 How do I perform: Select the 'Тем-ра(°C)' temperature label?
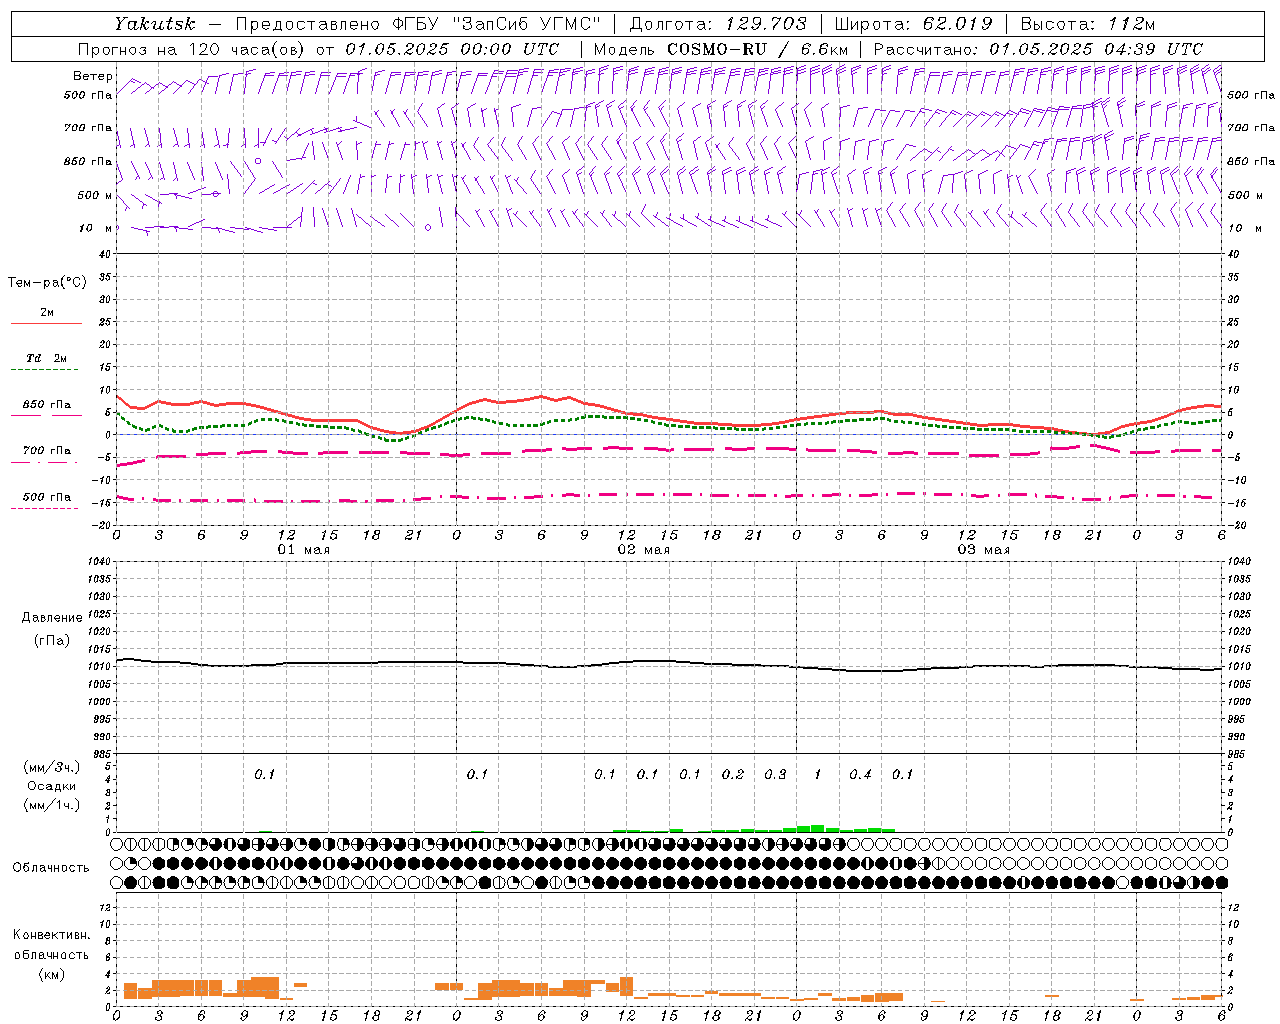pos(47,283)
